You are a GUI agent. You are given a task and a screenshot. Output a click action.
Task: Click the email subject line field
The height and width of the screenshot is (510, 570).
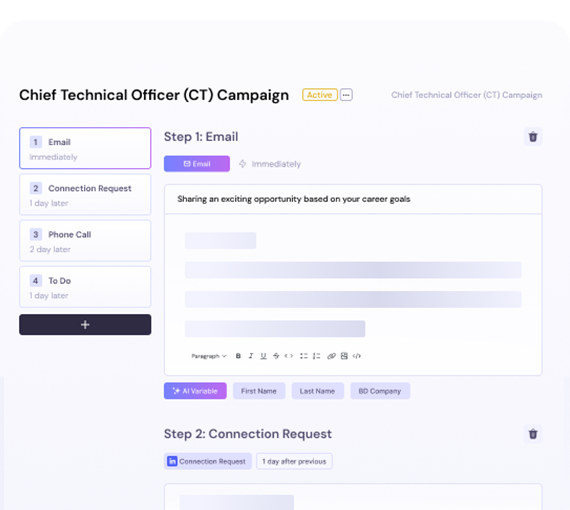pyautogui.click(x=353, y=199)
